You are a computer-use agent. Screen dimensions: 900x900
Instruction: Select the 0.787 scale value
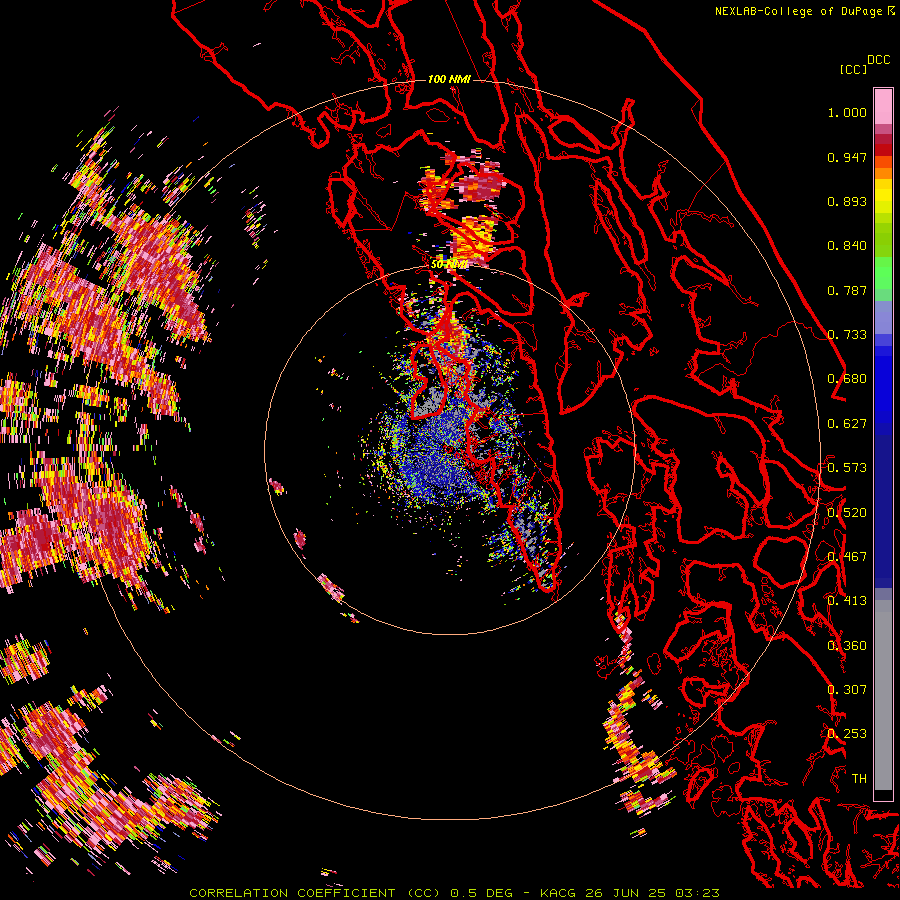tap(847, 290)
